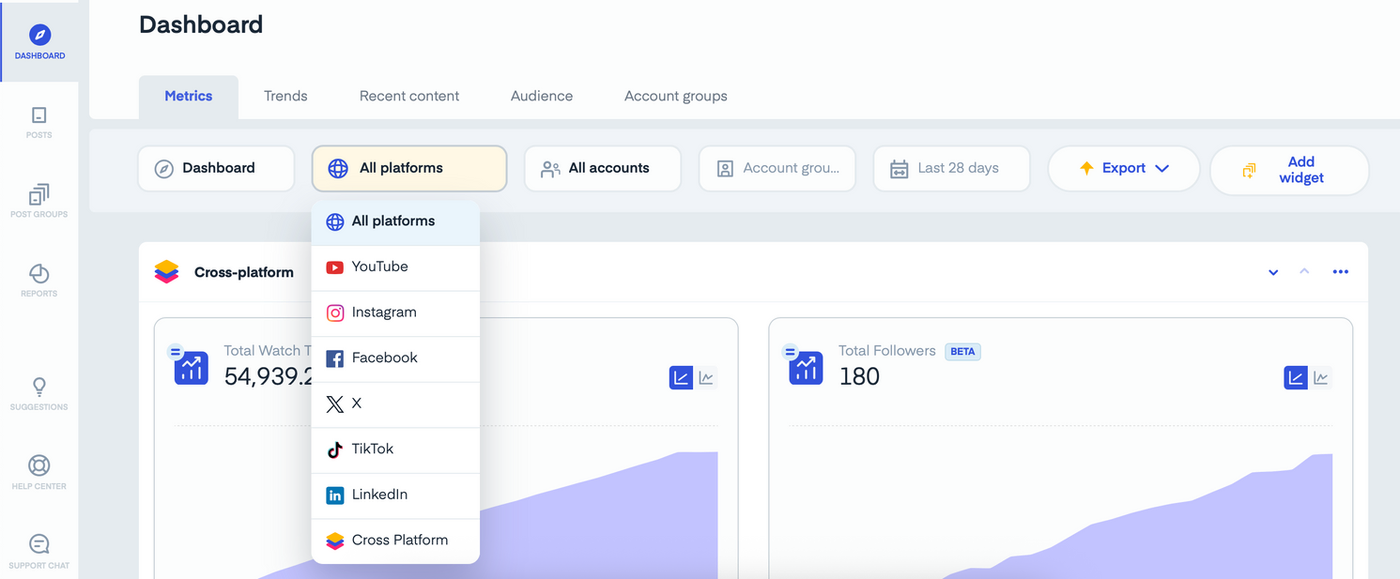Image resolution: width=1400 pixels, height=579 pixels.
Task: Select Instagram from the platform list
Action: click(396, 313)
